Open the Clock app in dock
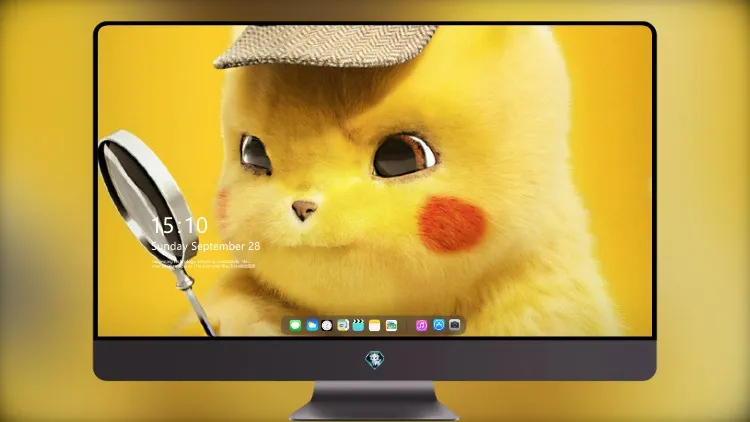The image size is (750, 422). tap(327, 325)
